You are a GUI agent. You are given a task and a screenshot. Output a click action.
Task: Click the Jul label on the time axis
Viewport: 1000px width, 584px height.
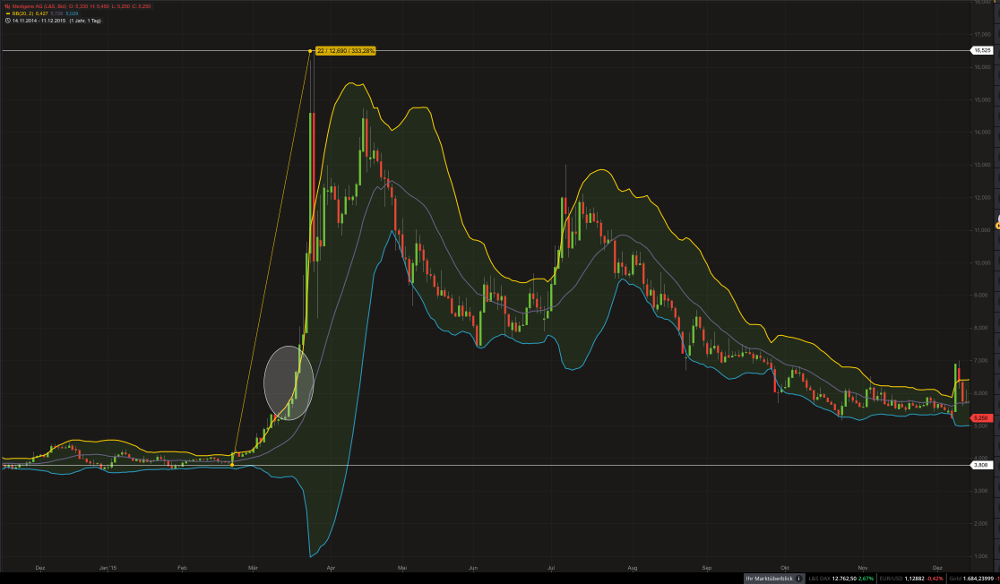[x=550, y=567]
